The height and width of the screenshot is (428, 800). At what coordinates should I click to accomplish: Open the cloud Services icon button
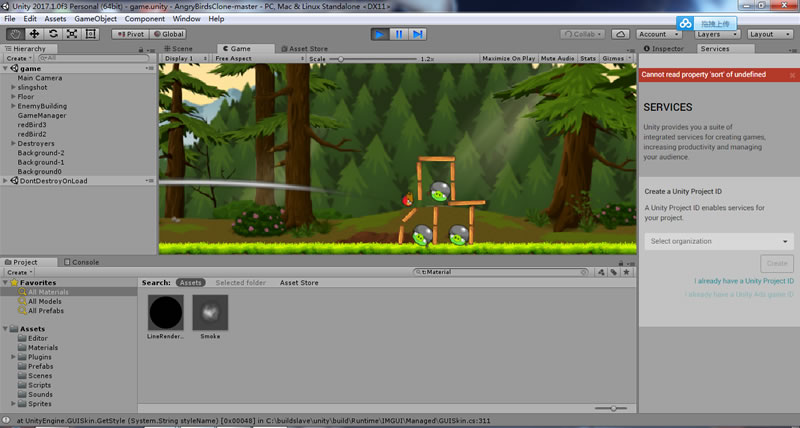(x=620, y=34)
